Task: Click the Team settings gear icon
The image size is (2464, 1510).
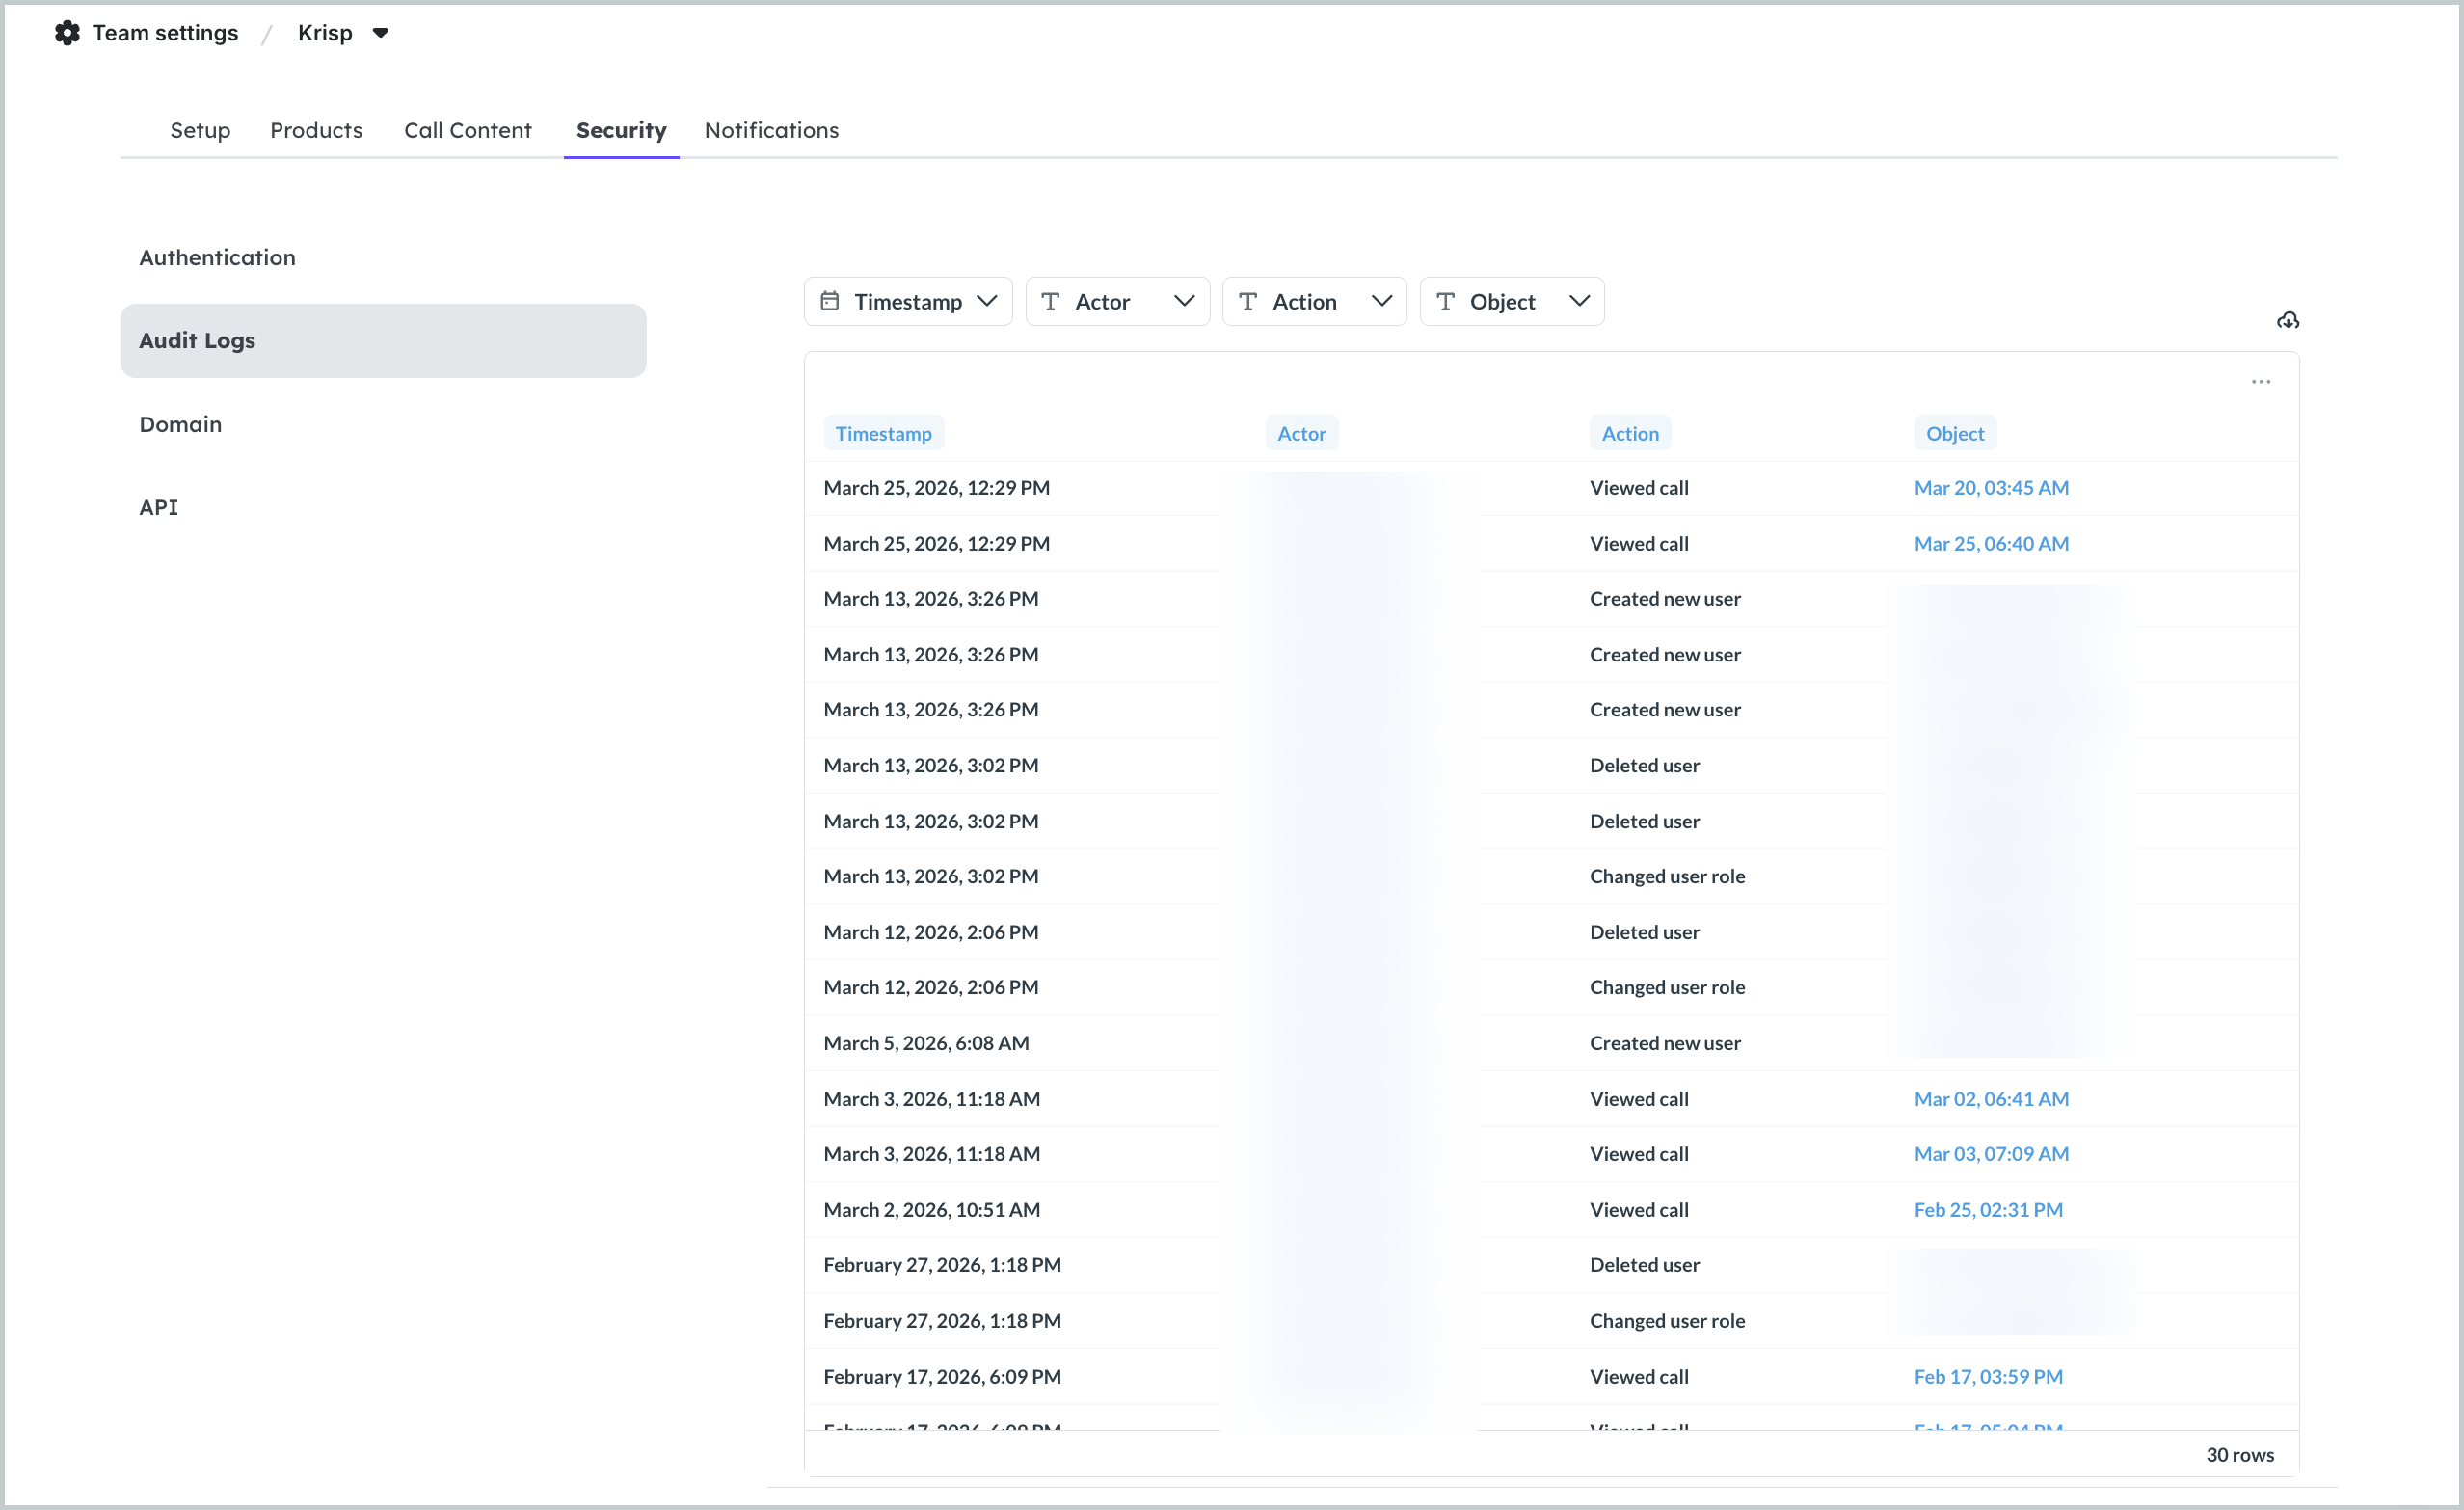Action: [67, 33]
